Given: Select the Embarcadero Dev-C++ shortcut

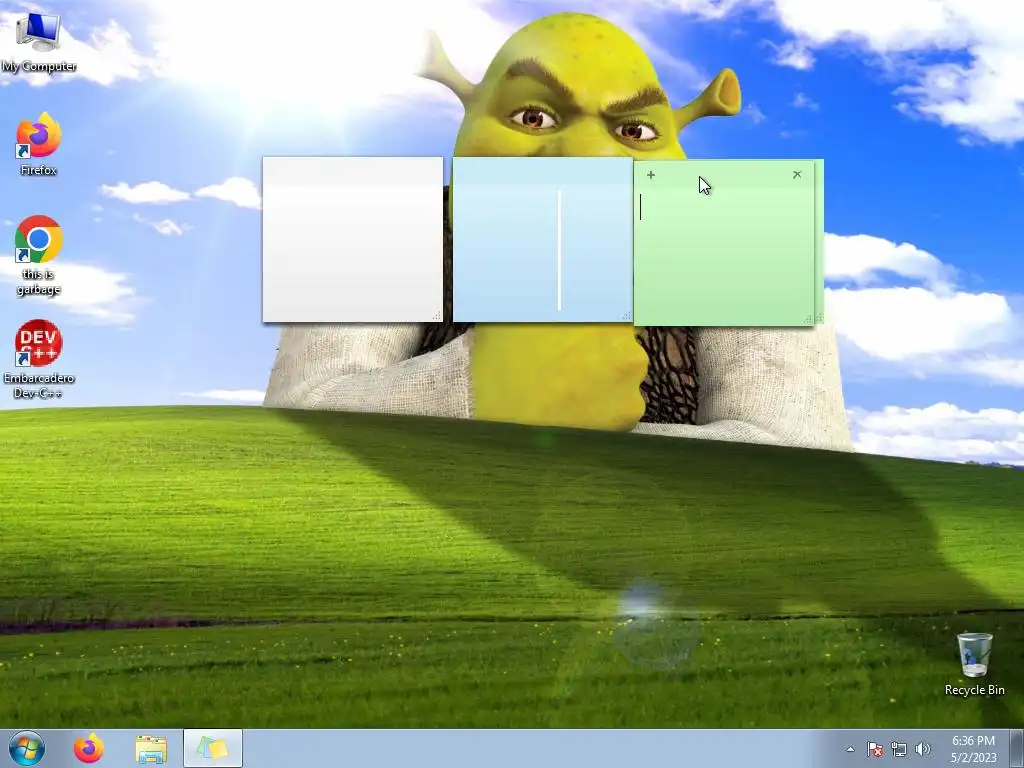Looking at the screenshot, I should tap(39, 360).
